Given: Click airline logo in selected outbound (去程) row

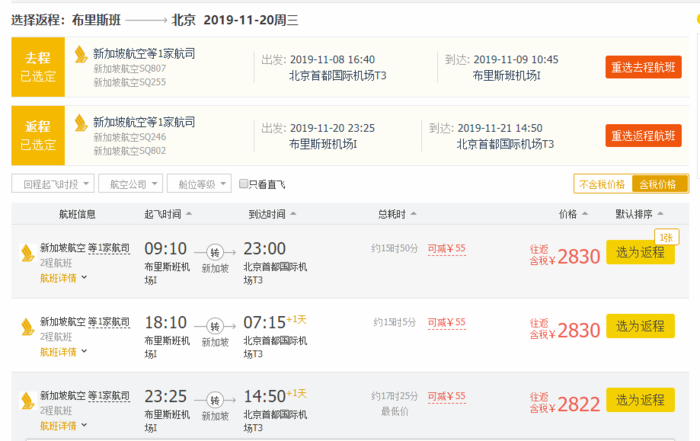Looking at the screenshot, I should tap(79, 53).
